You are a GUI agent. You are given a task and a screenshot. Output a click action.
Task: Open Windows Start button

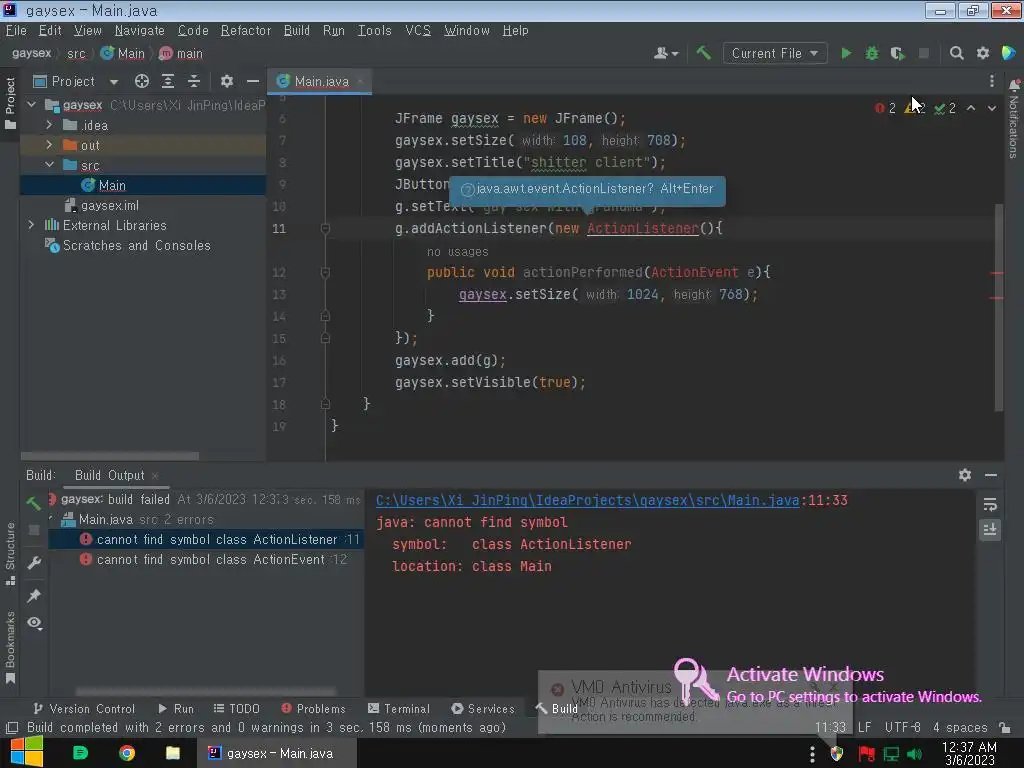click(x=27, y=752)
